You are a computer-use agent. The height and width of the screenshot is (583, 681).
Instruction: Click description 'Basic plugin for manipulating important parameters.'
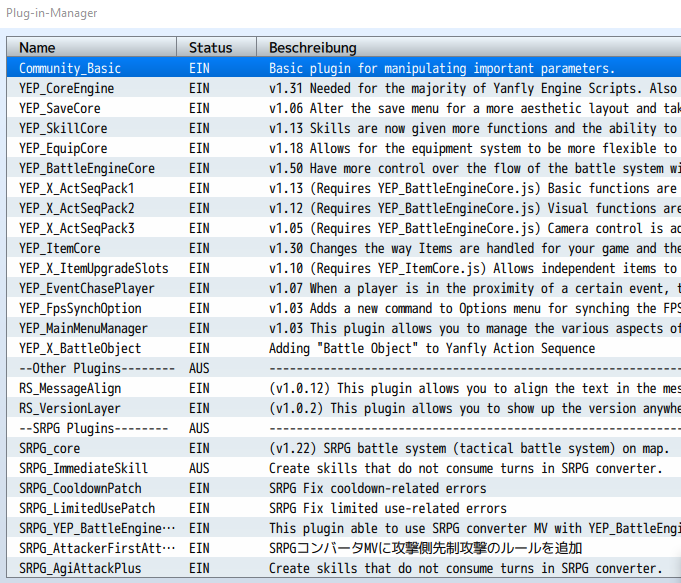tap(442, 68)
